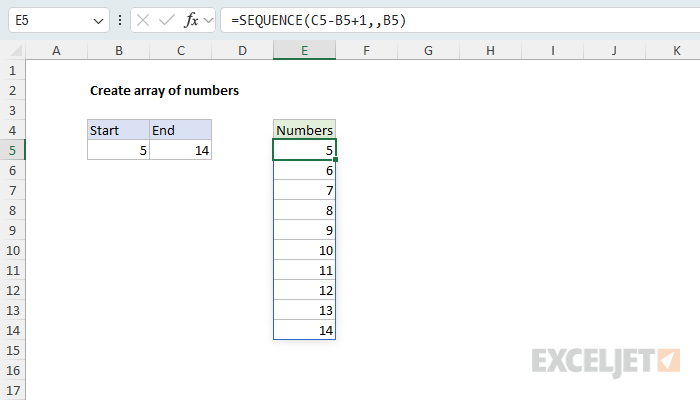
Task: Click the Cancel (X) formula button
Action: 143,20
